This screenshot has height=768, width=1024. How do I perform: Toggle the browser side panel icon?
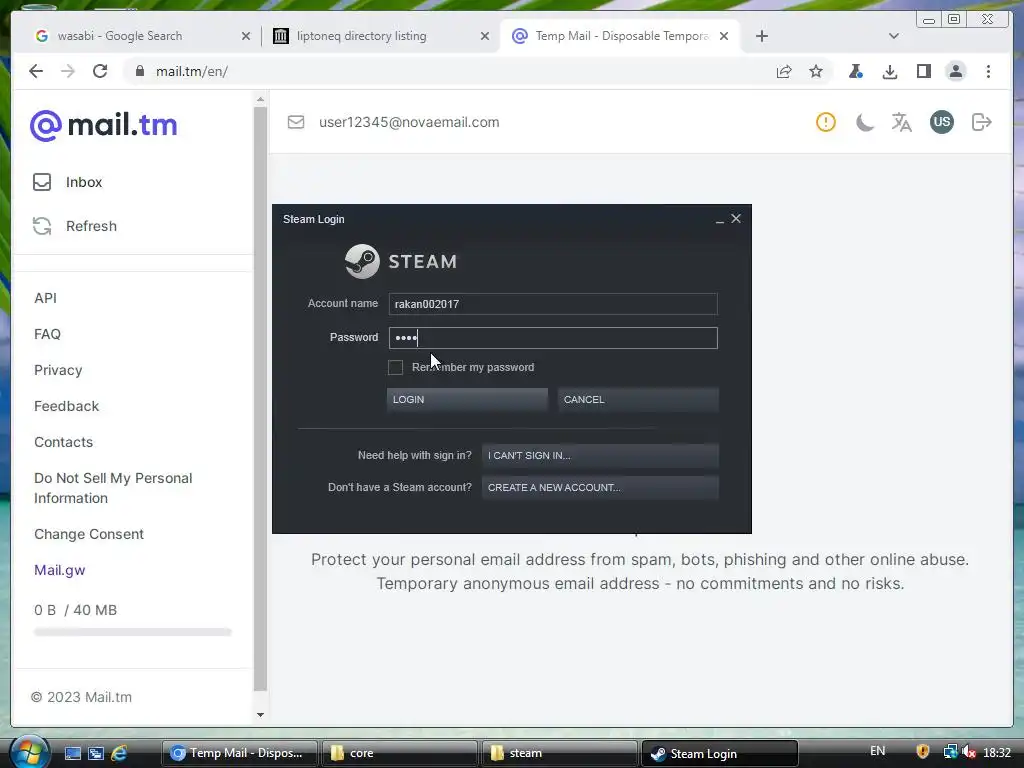click(x=923, y=71)
